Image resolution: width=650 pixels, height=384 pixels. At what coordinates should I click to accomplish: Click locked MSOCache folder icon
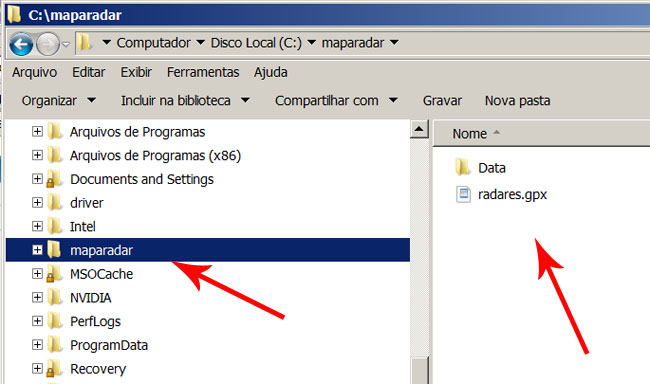point(55,274)
